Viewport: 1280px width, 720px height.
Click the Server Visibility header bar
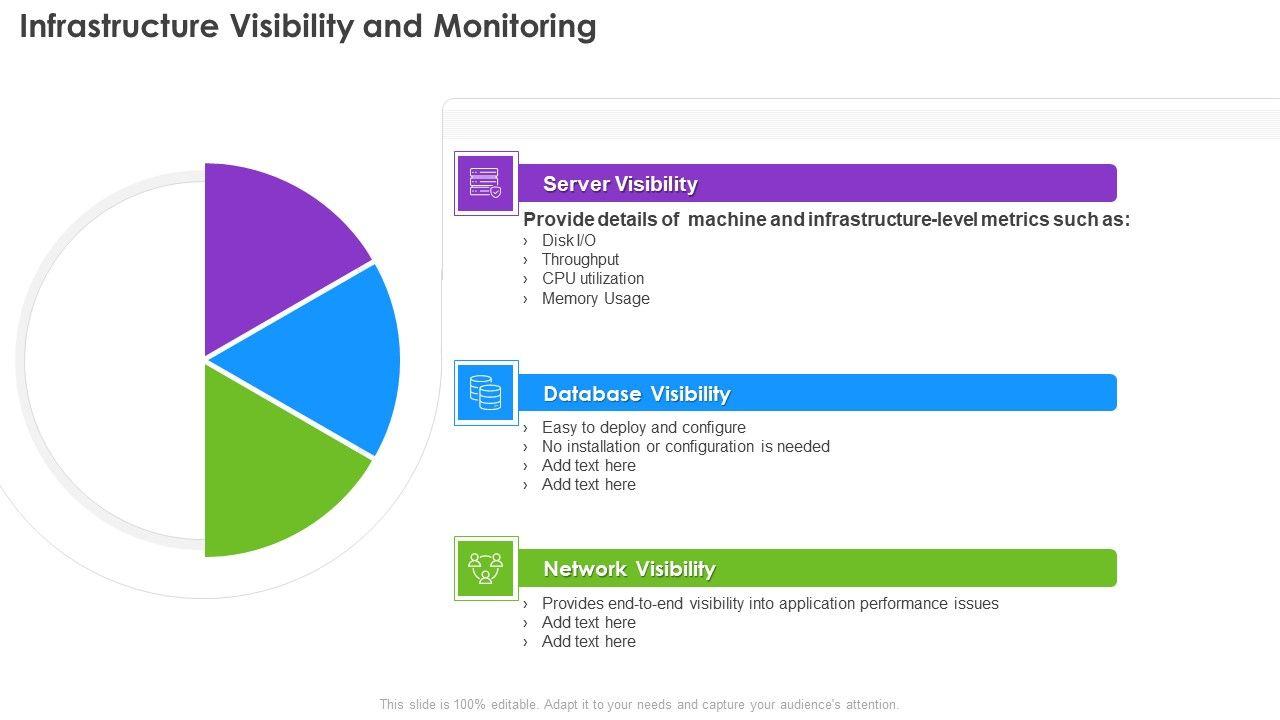point(815,184)
